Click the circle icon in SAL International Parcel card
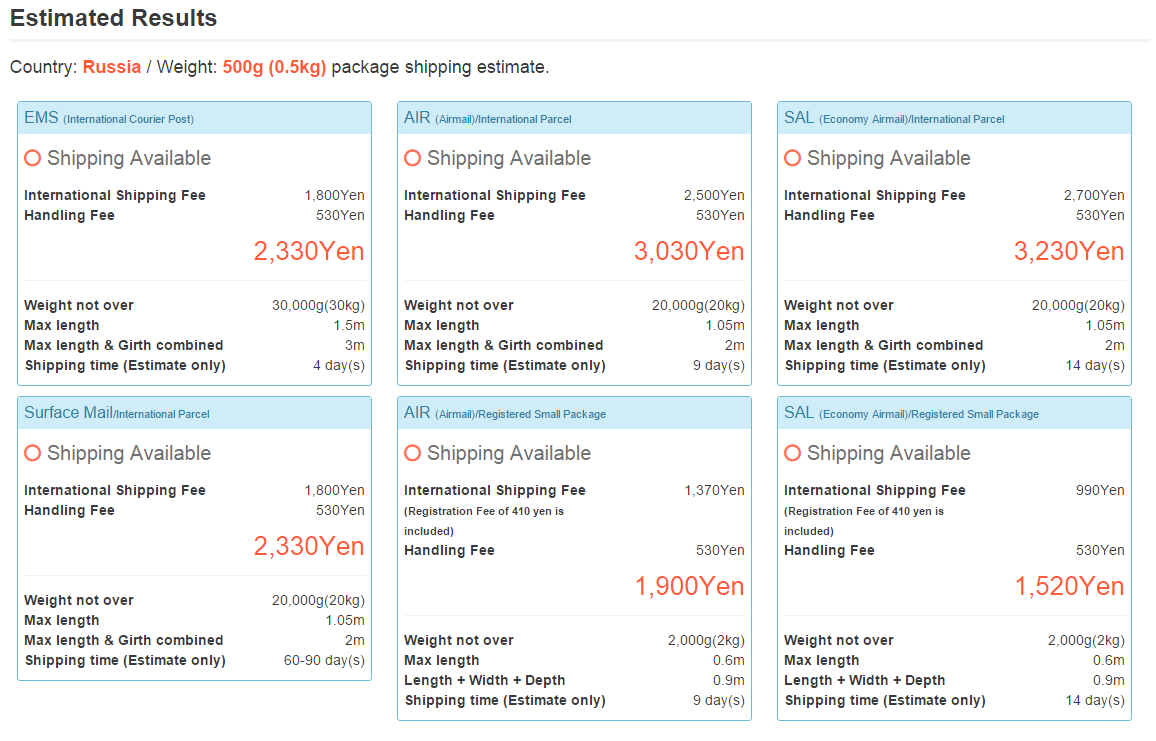The width and height of the screenshot is (1156, 741). point(792,158)
